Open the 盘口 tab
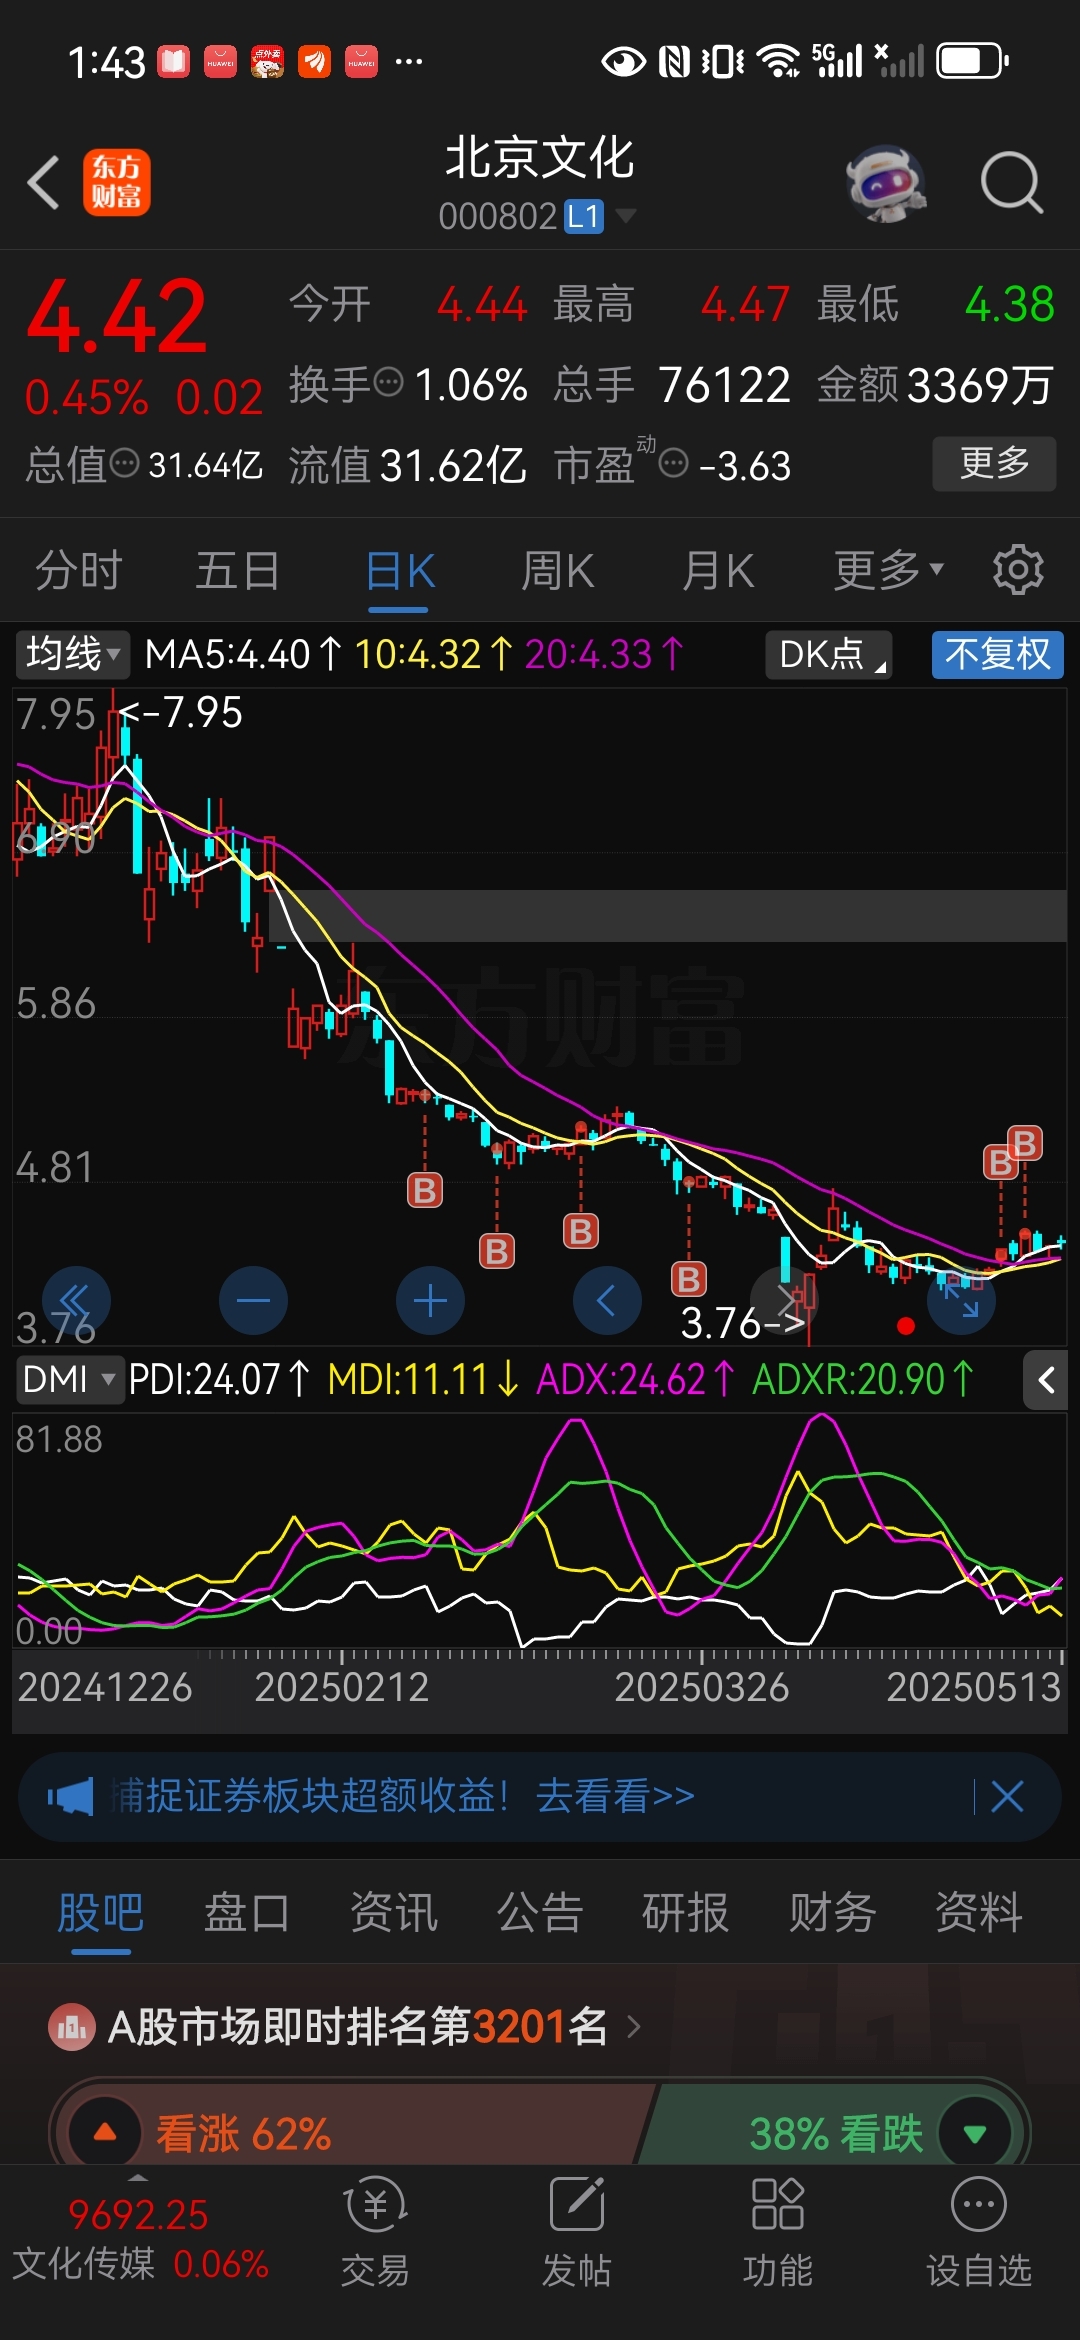This screenshot has width=1080, height=2340. pos(247,1913)
